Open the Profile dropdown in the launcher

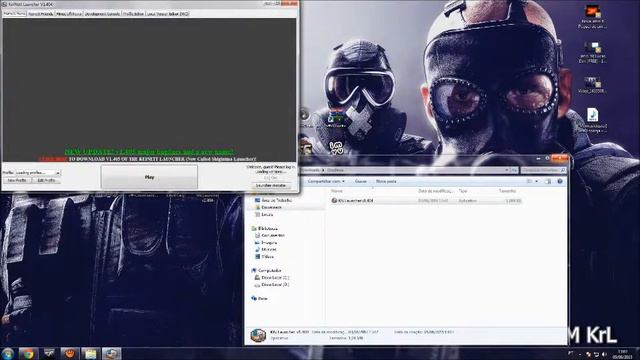(x=38, y=173)
